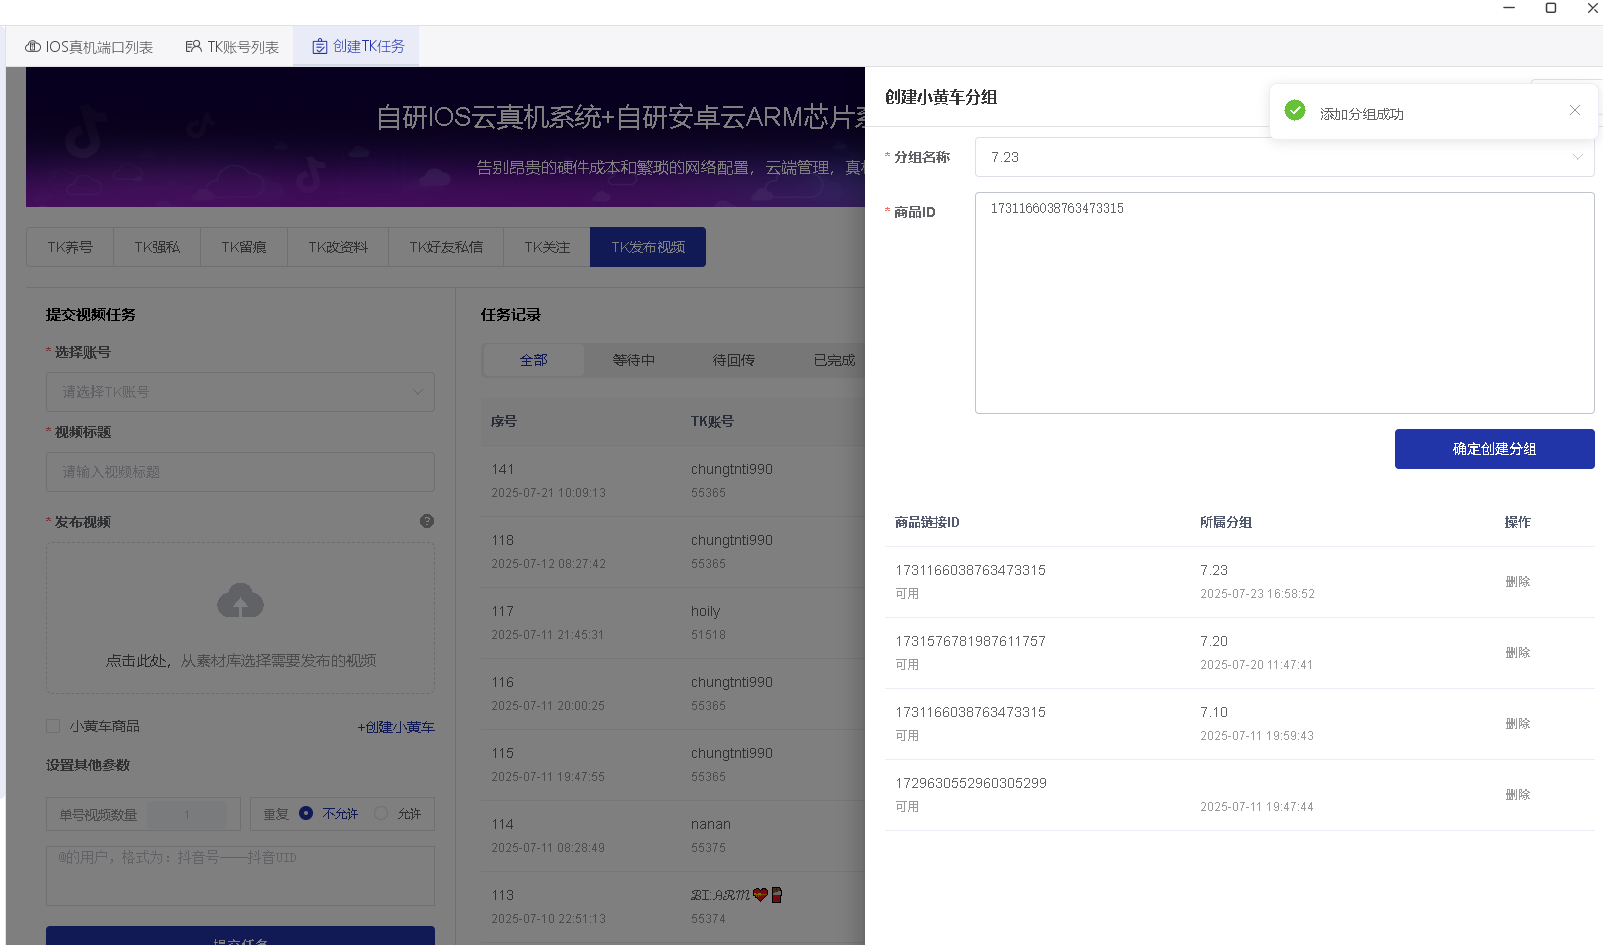This screenshot has height=945, width=1603.
Task: Click the 视频标题 input field
Action: (240, 471)
